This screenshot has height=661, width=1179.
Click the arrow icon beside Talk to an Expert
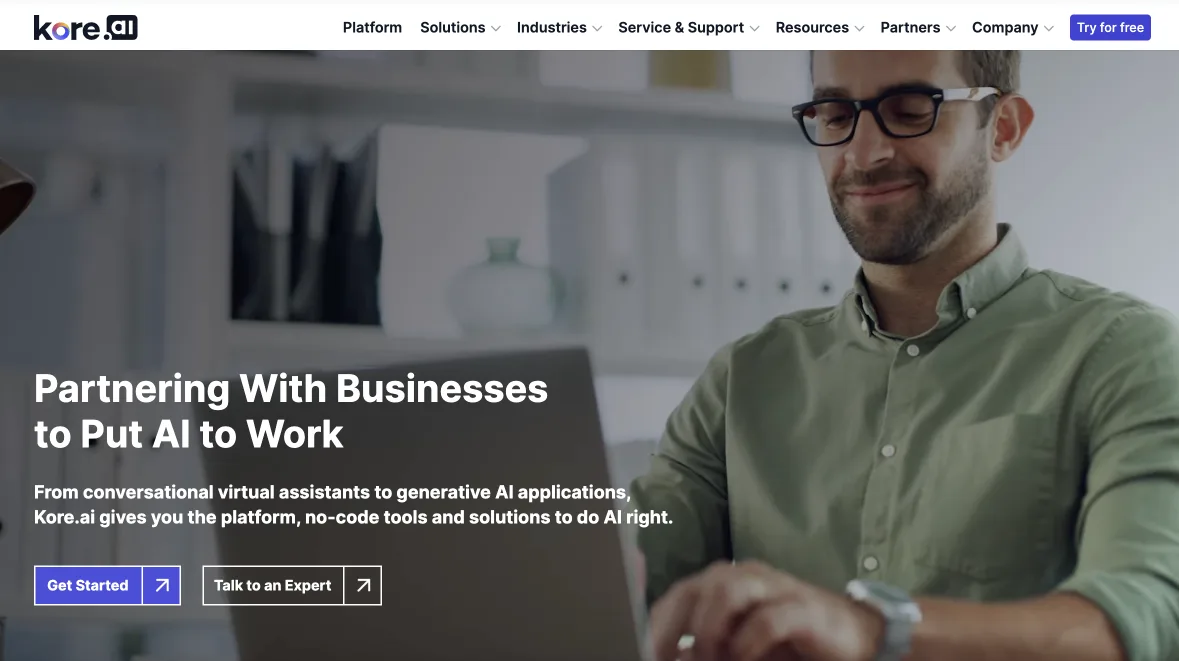click(363, 585)
